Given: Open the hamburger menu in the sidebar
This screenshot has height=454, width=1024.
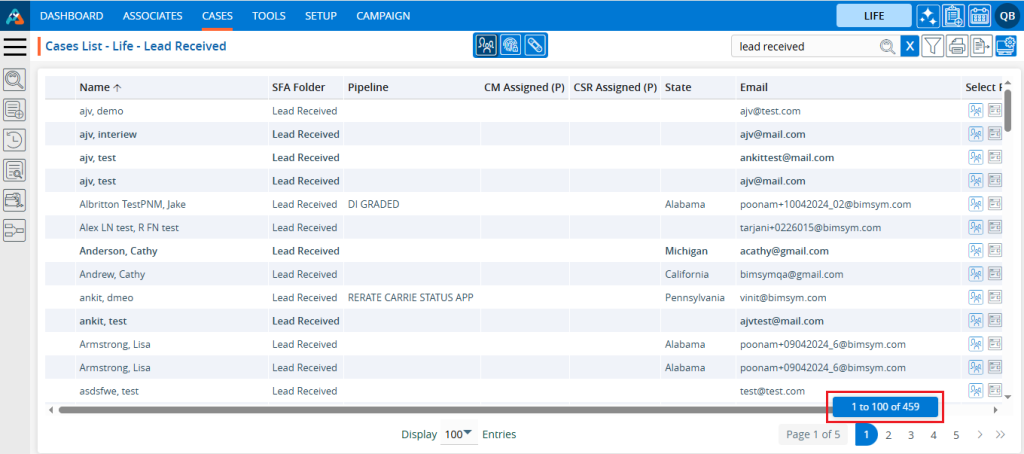Looking at the screenshot, I should pyautogui.click(x=16, y=46).
